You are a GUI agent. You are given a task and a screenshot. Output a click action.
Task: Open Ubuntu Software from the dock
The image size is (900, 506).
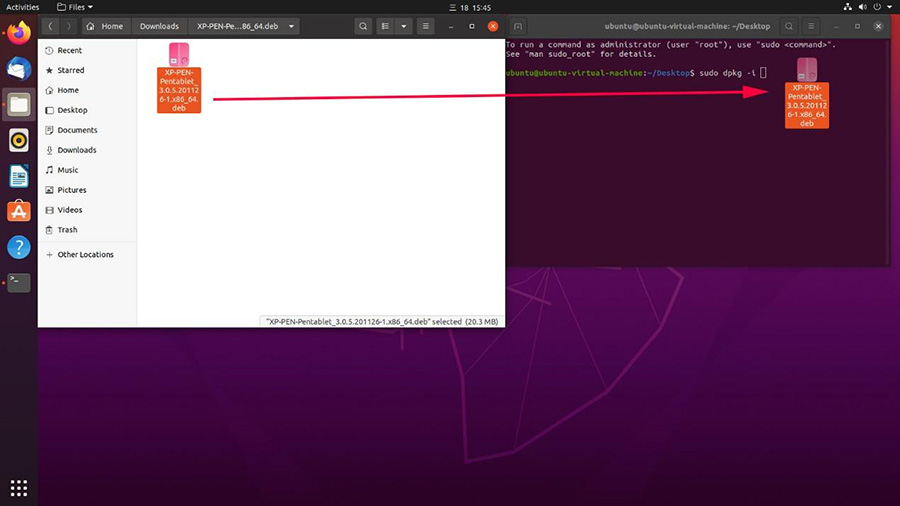[x=18, y=211]
